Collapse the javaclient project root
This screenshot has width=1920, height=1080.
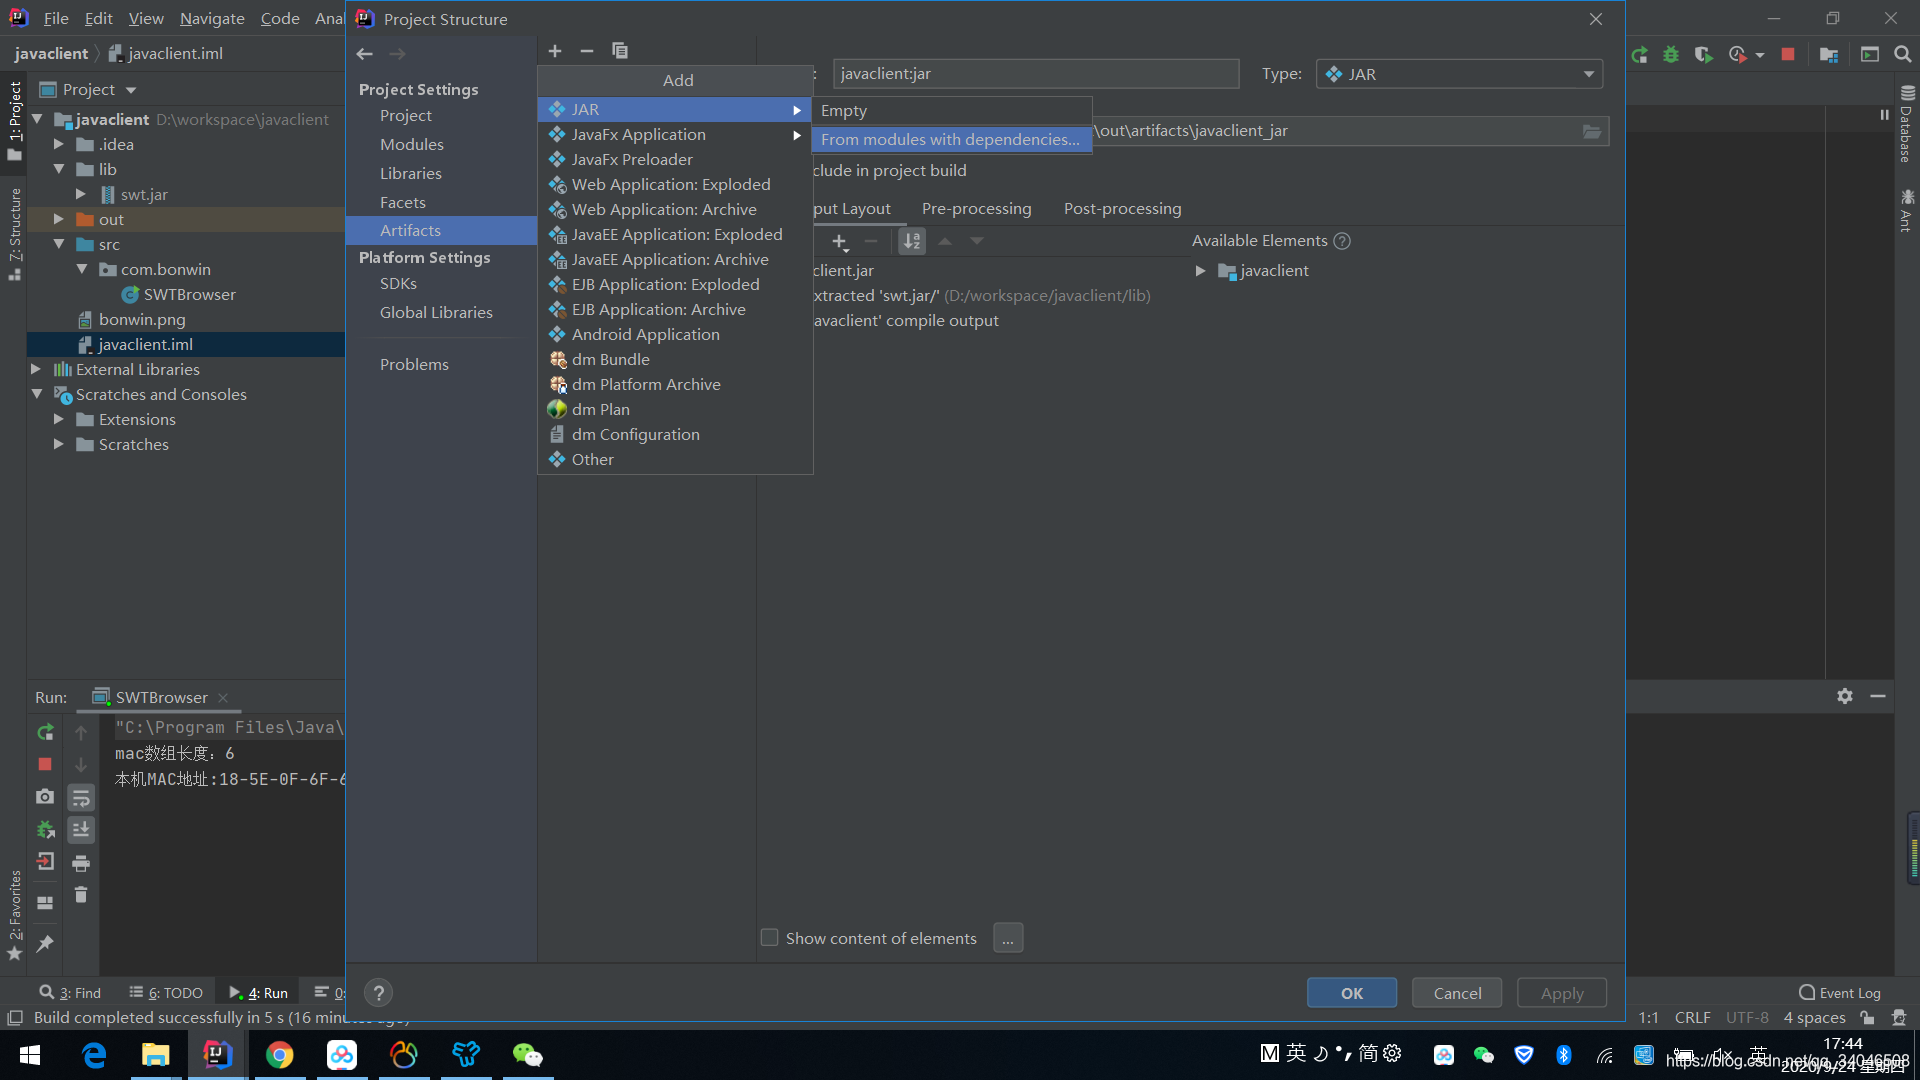point(37,119)
